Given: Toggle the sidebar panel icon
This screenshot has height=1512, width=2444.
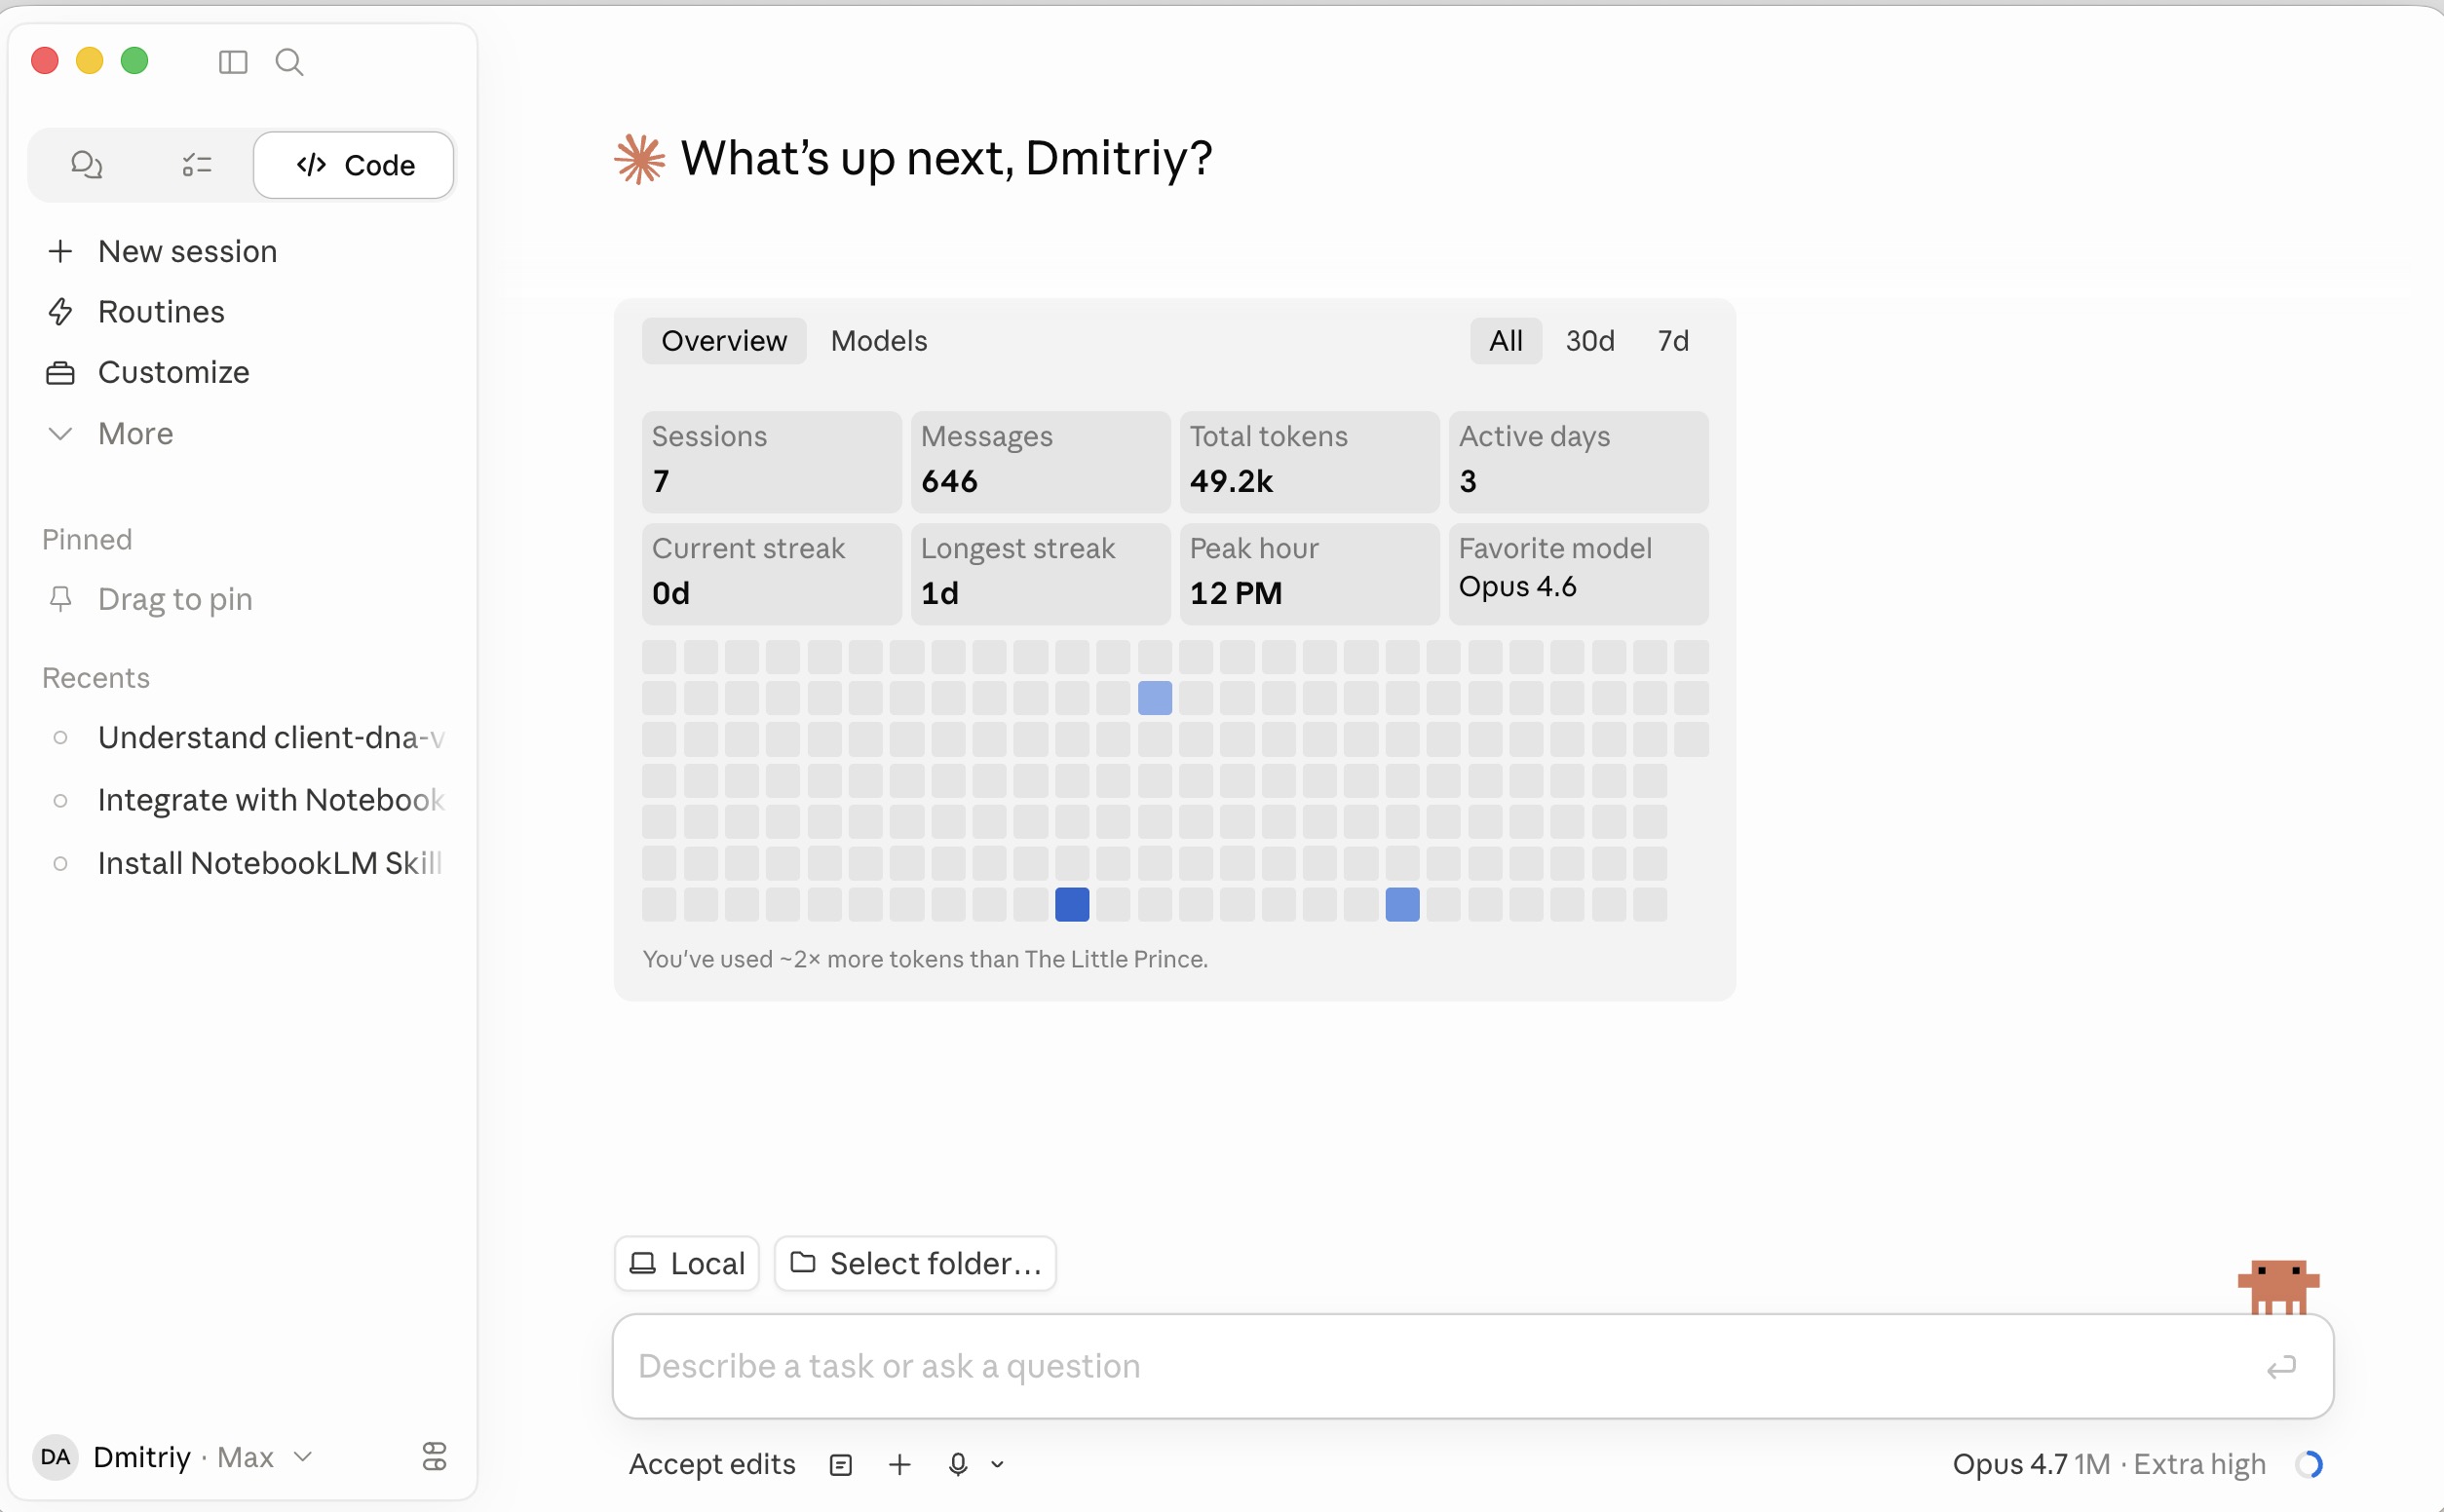Looking at the screenshot, I should tap(233, 62).
